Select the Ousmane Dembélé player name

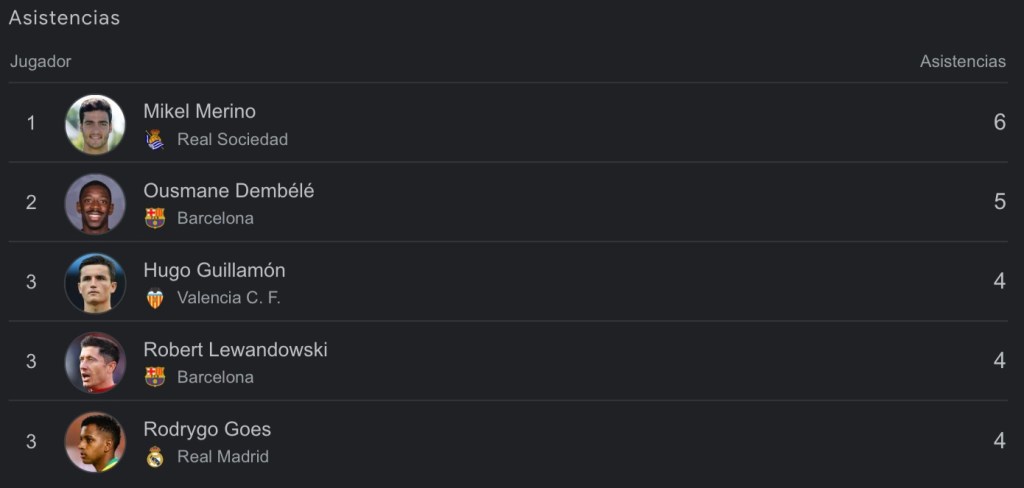228,191
